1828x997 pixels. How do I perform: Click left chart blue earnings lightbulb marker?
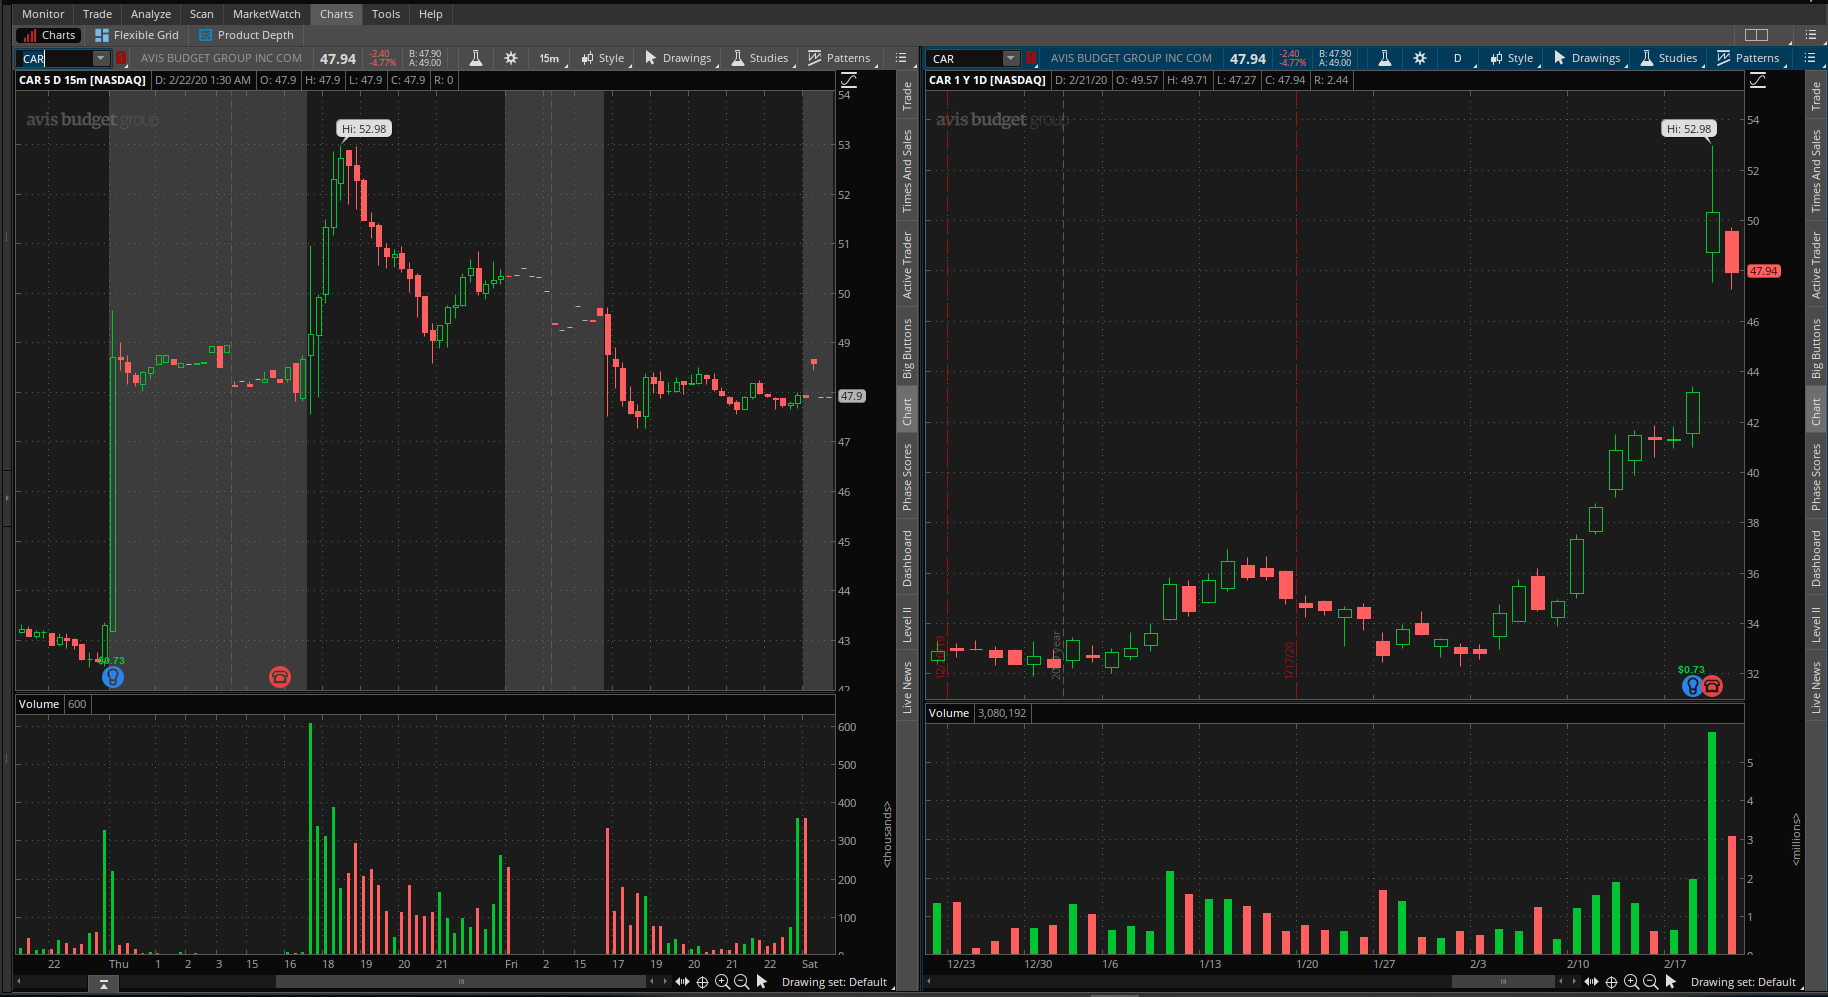[x=113, y=677]
